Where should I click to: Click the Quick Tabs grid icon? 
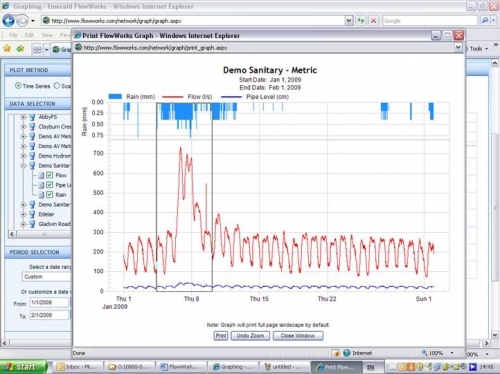37,50
